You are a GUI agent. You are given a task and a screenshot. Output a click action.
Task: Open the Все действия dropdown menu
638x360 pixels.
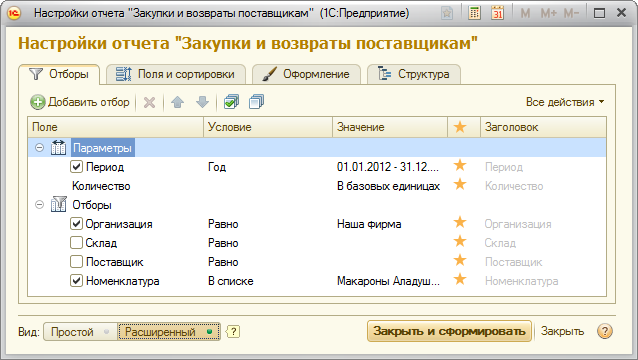point(565,102)
